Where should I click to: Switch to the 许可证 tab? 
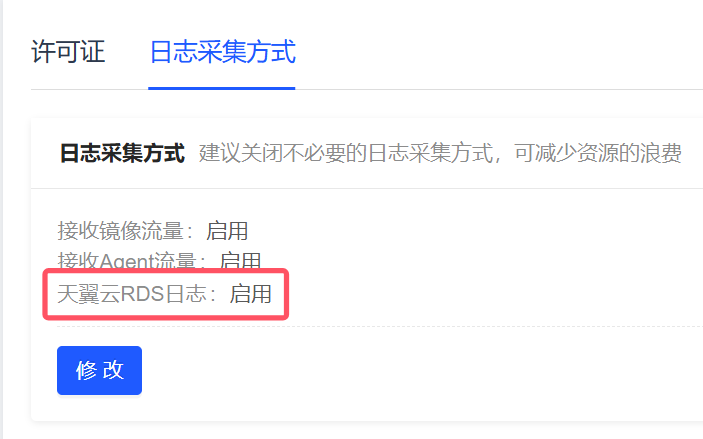pyautogui.click(x=68, y=52)
